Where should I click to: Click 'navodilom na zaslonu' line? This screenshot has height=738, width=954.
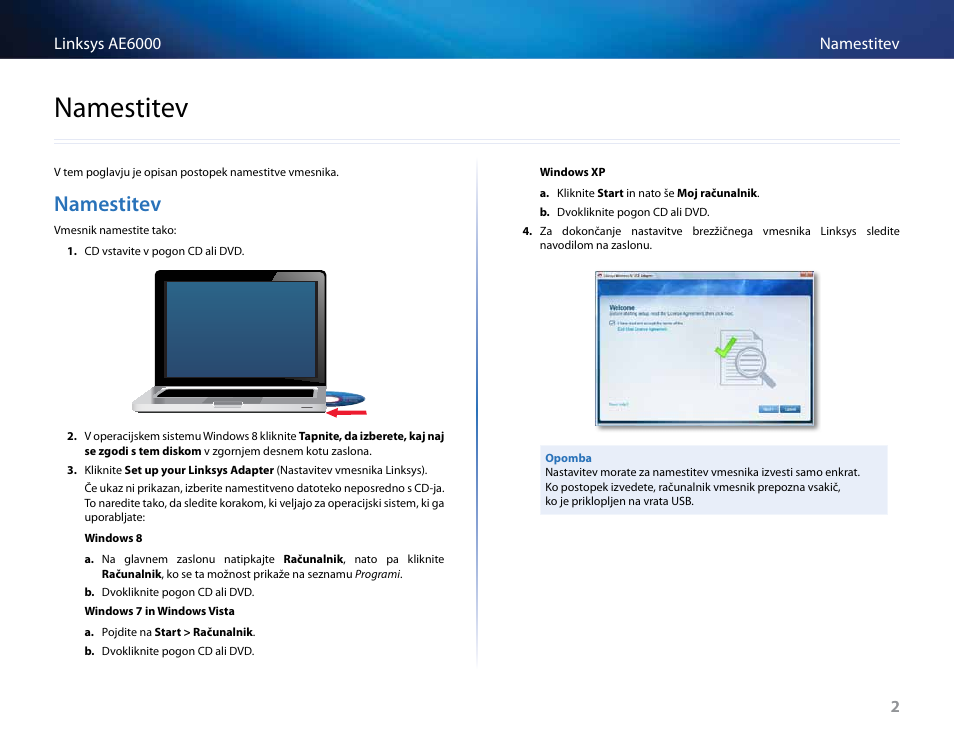(x=596, y=246)
